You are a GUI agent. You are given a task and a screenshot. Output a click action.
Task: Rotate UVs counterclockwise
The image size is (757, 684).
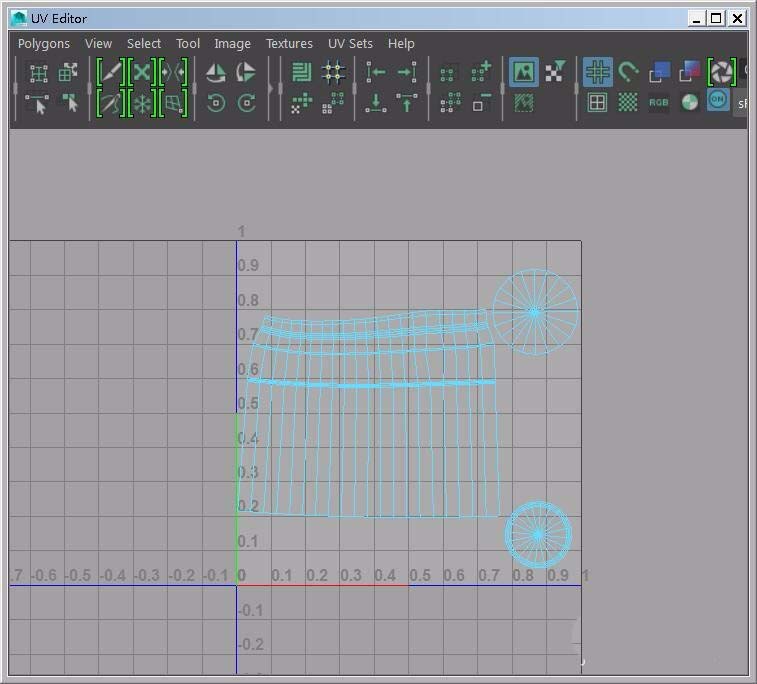215,103
